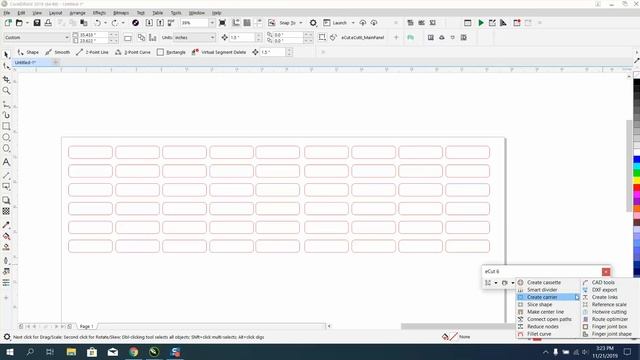Screen dimensions: 640x360
Task: Expand second eCut 6 panel dropdown arrow
Action: tap(513, 283)
